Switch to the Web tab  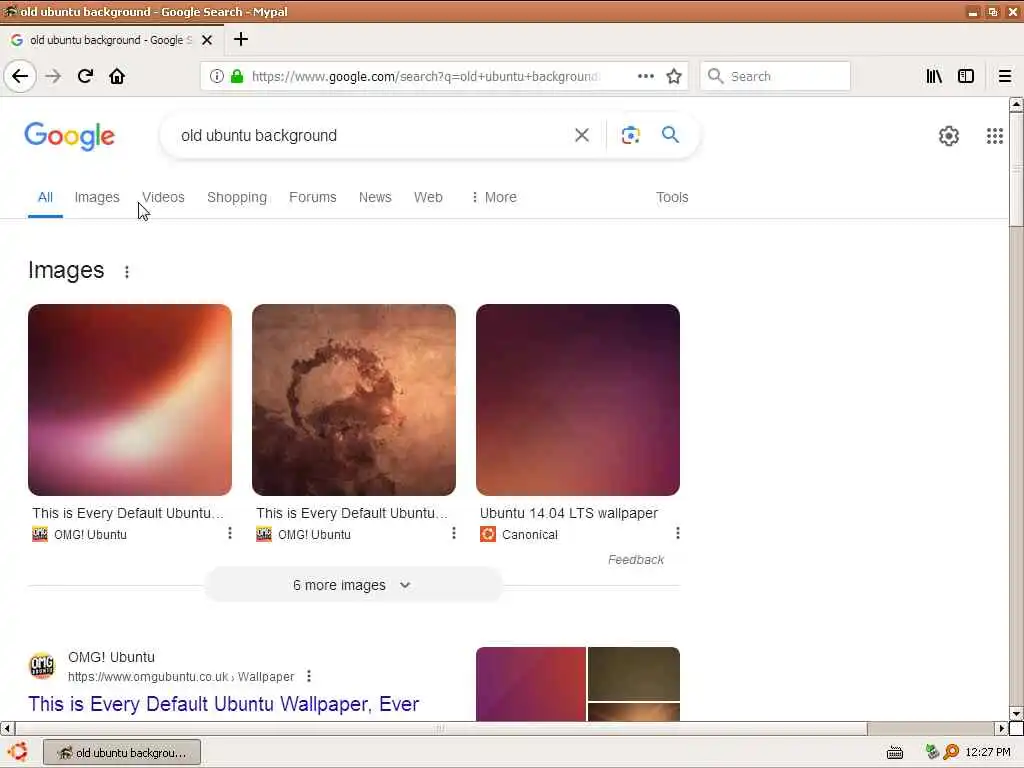coord(428,197)
